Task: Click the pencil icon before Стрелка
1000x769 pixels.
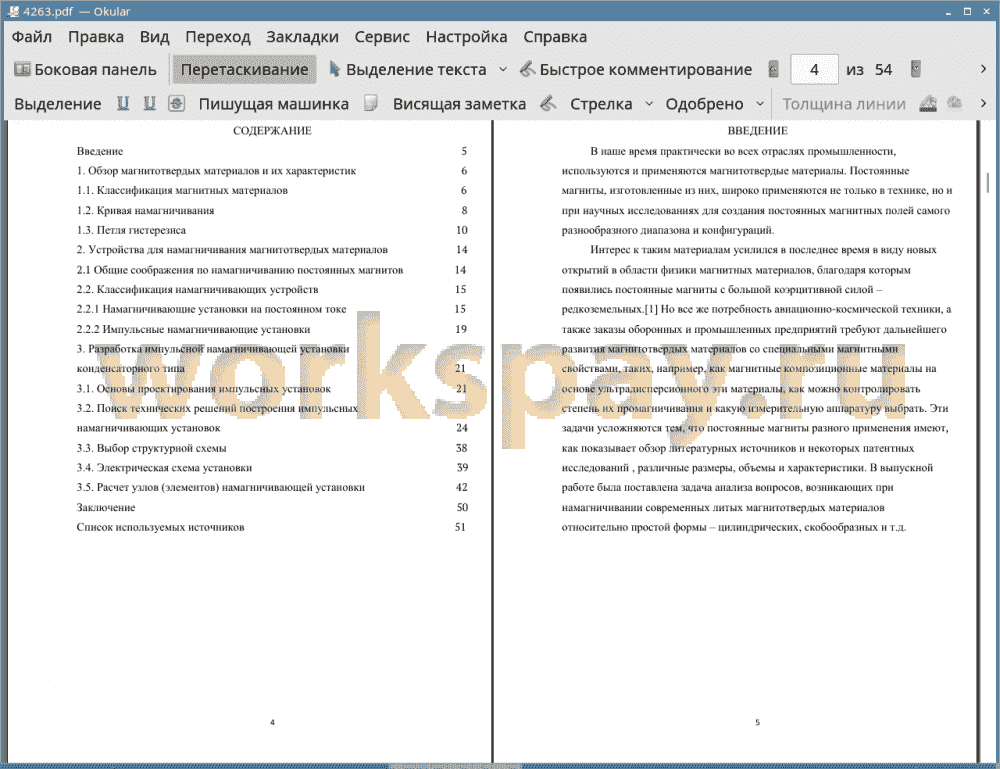Action: coord(548,103)
